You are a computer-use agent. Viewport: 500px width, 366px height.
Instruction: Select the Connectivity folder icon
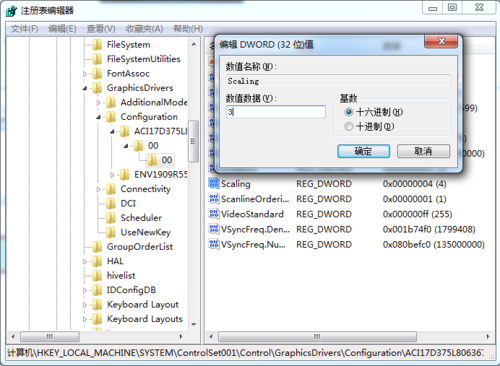[111, 189]
